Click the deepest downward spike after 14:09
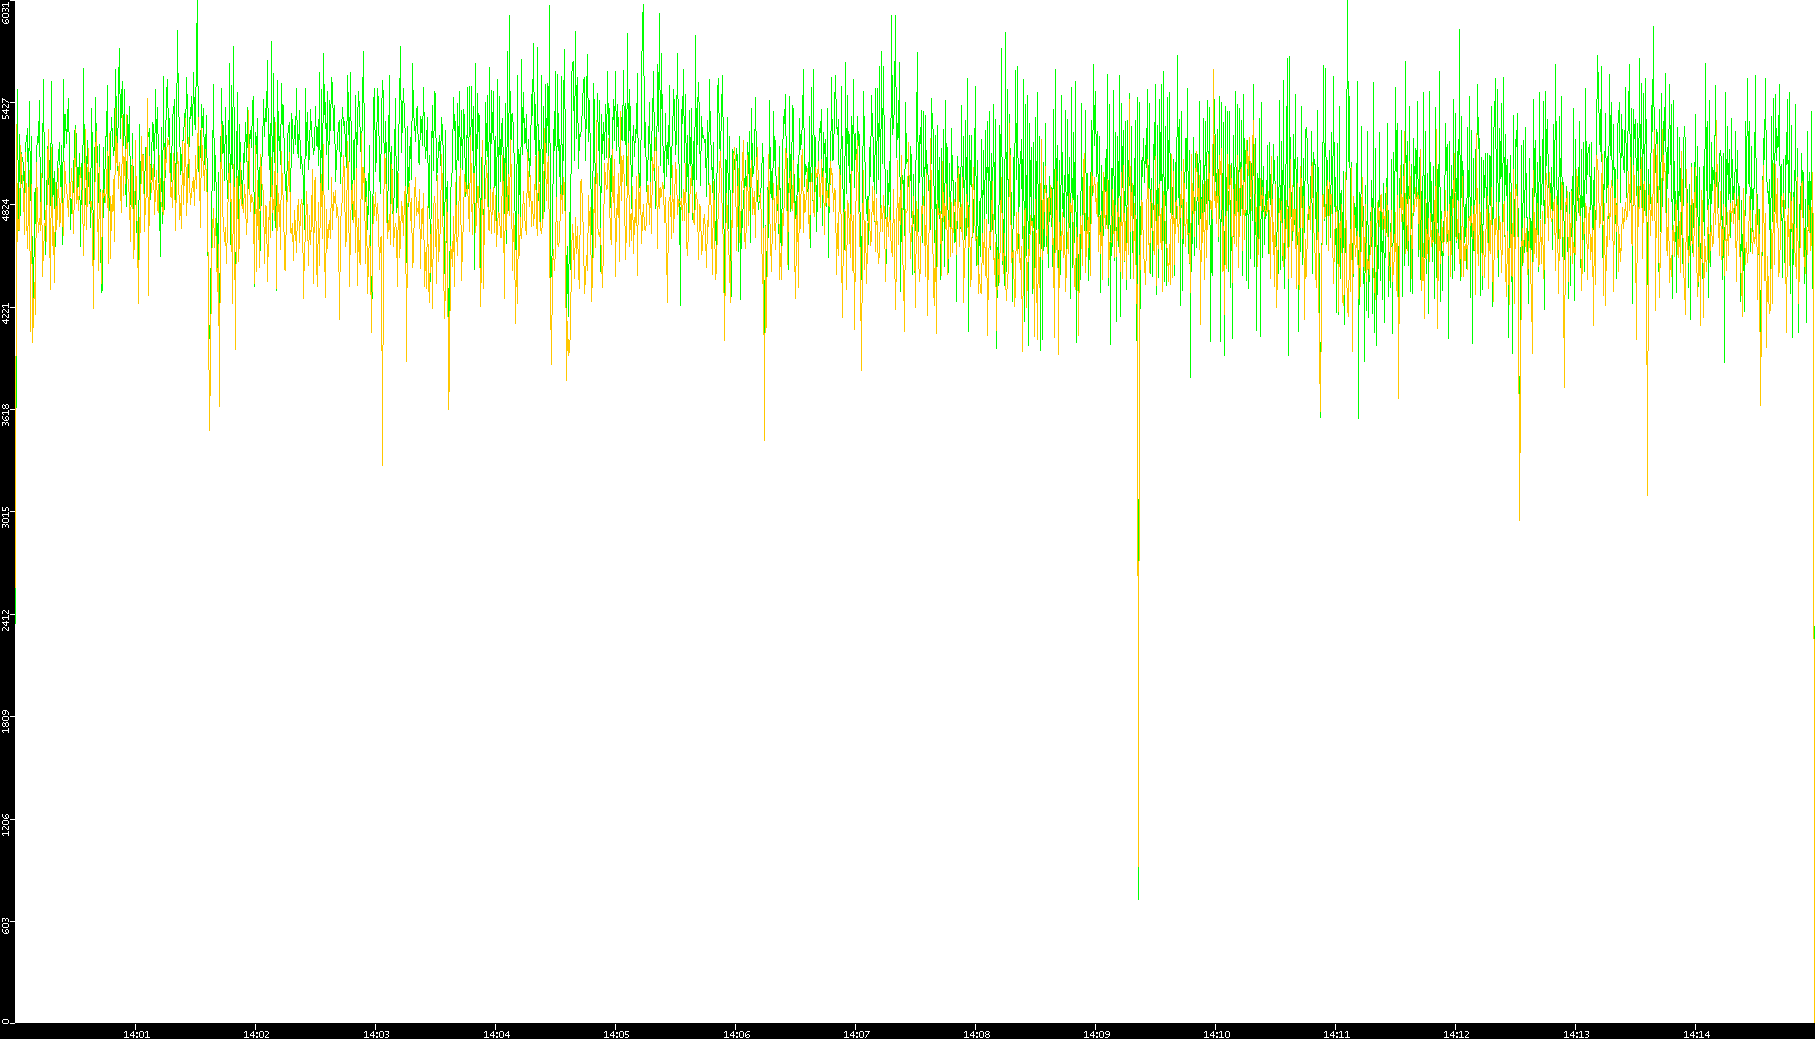Image resolution: width=1815 pixels, height=1039 pixels. (x=1138, y=700)
